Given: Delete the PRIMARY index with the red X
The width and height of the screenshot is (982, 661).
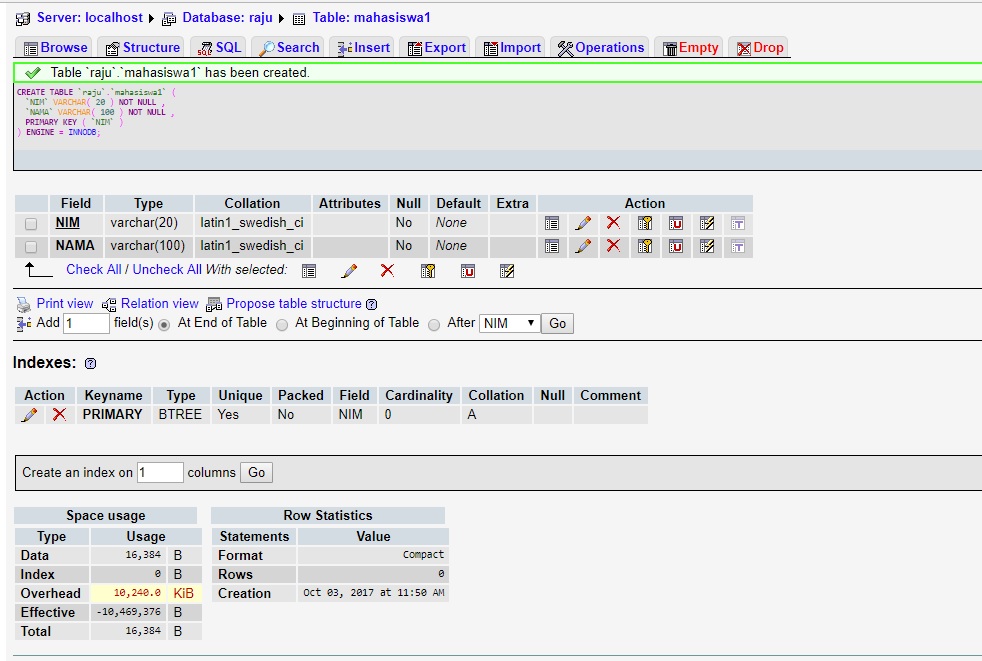Looking at the screenshot, I should point(59,414).
